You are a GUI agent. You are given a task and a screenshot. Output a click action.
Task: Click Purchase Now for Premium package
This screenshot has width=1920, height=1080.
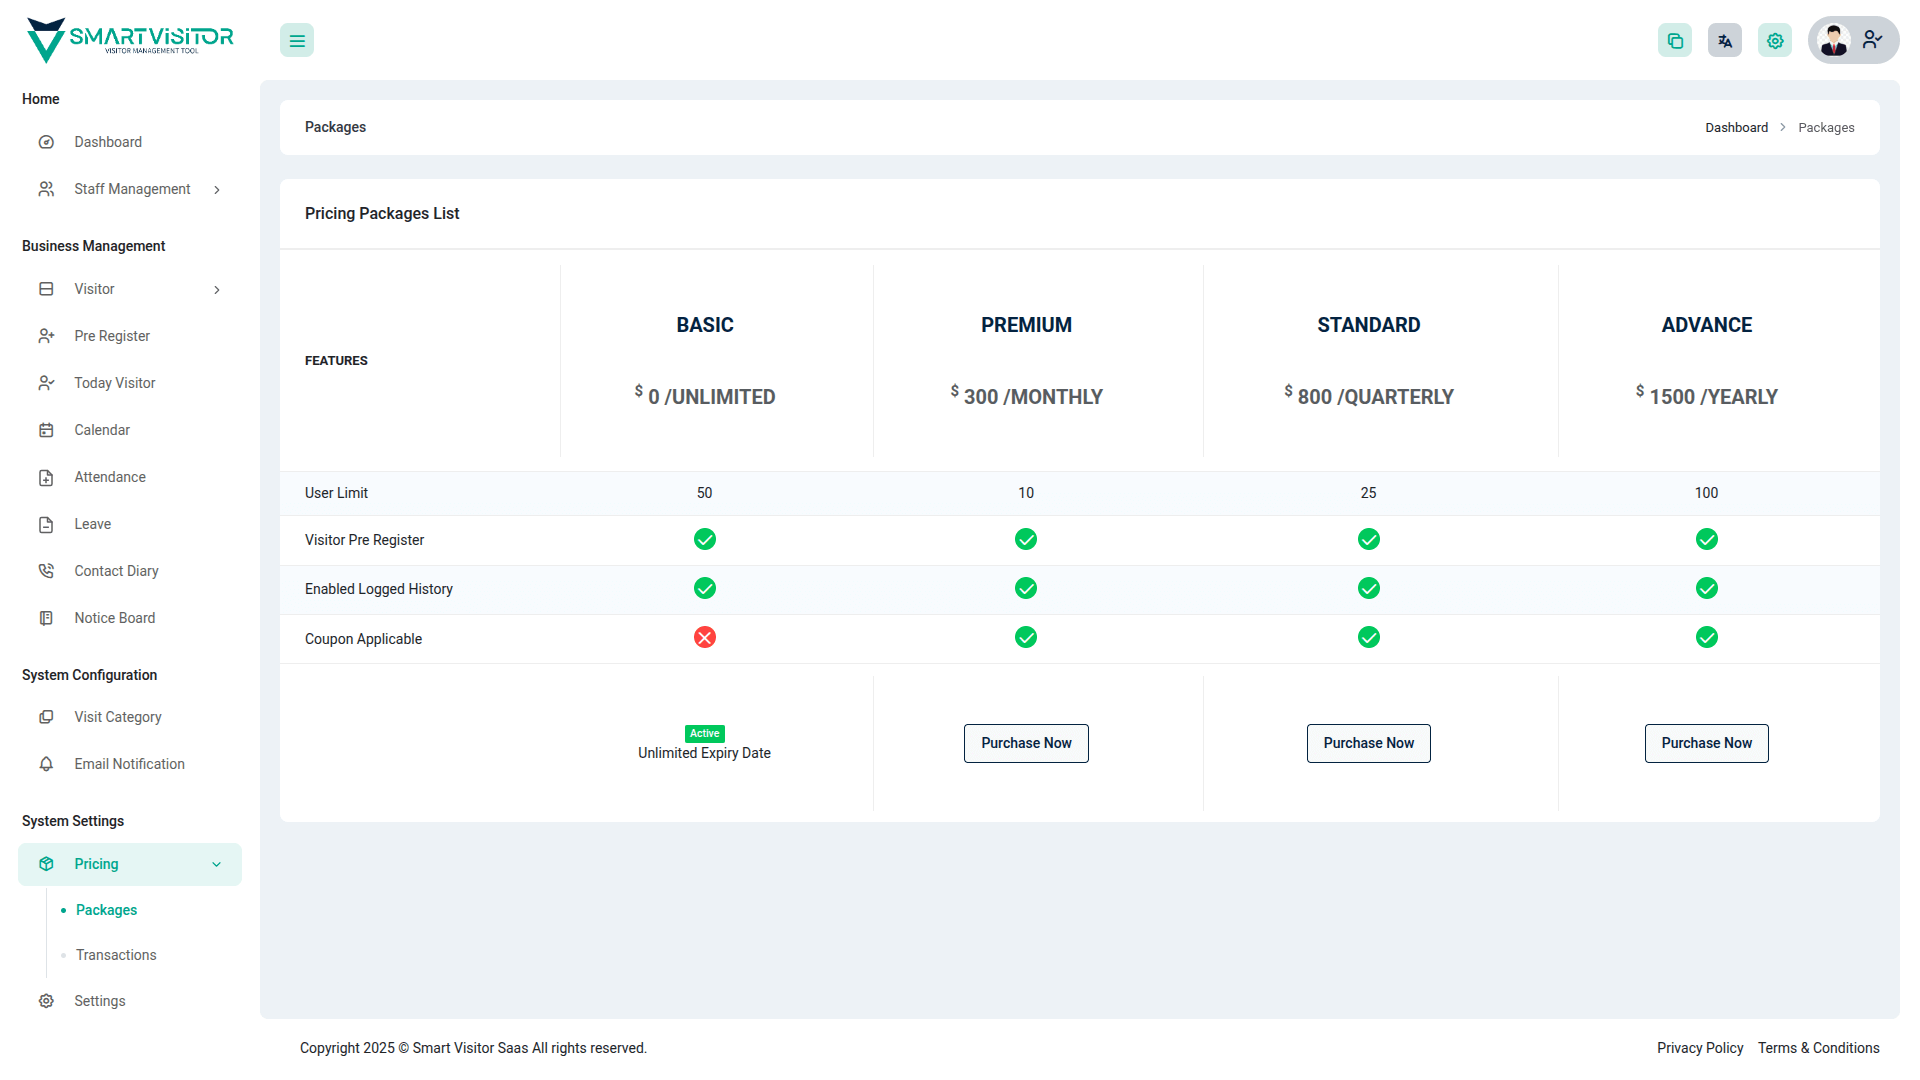(x=1026, y=743)
